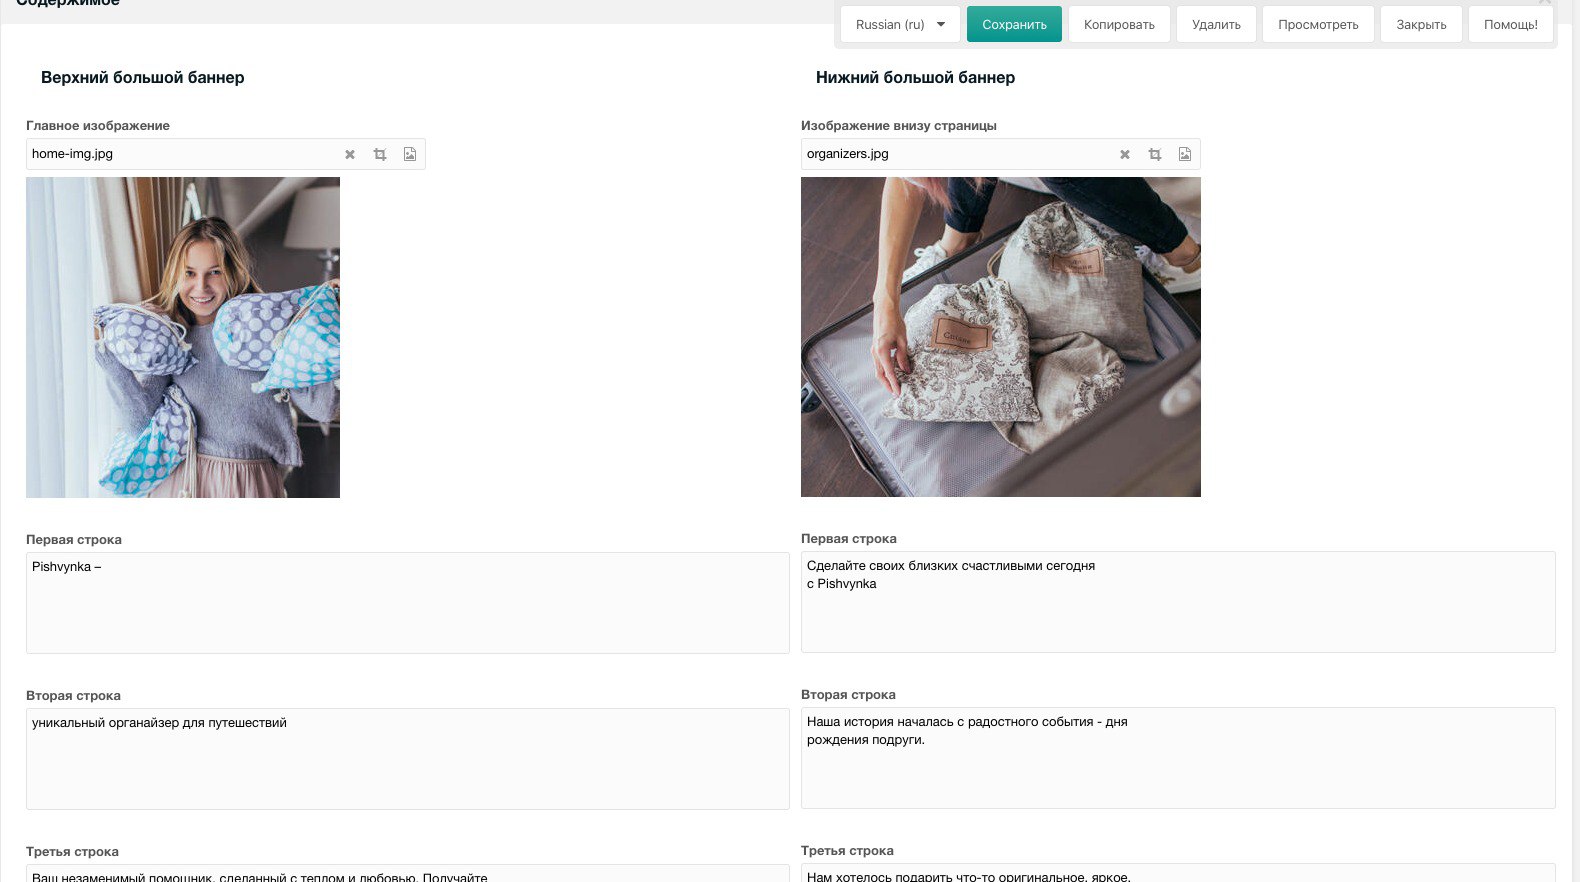Edit bottom banner Третья строка text area
Viewport: 1580px width, 882px height.
pyautogui.click(x=1178, y=872)
